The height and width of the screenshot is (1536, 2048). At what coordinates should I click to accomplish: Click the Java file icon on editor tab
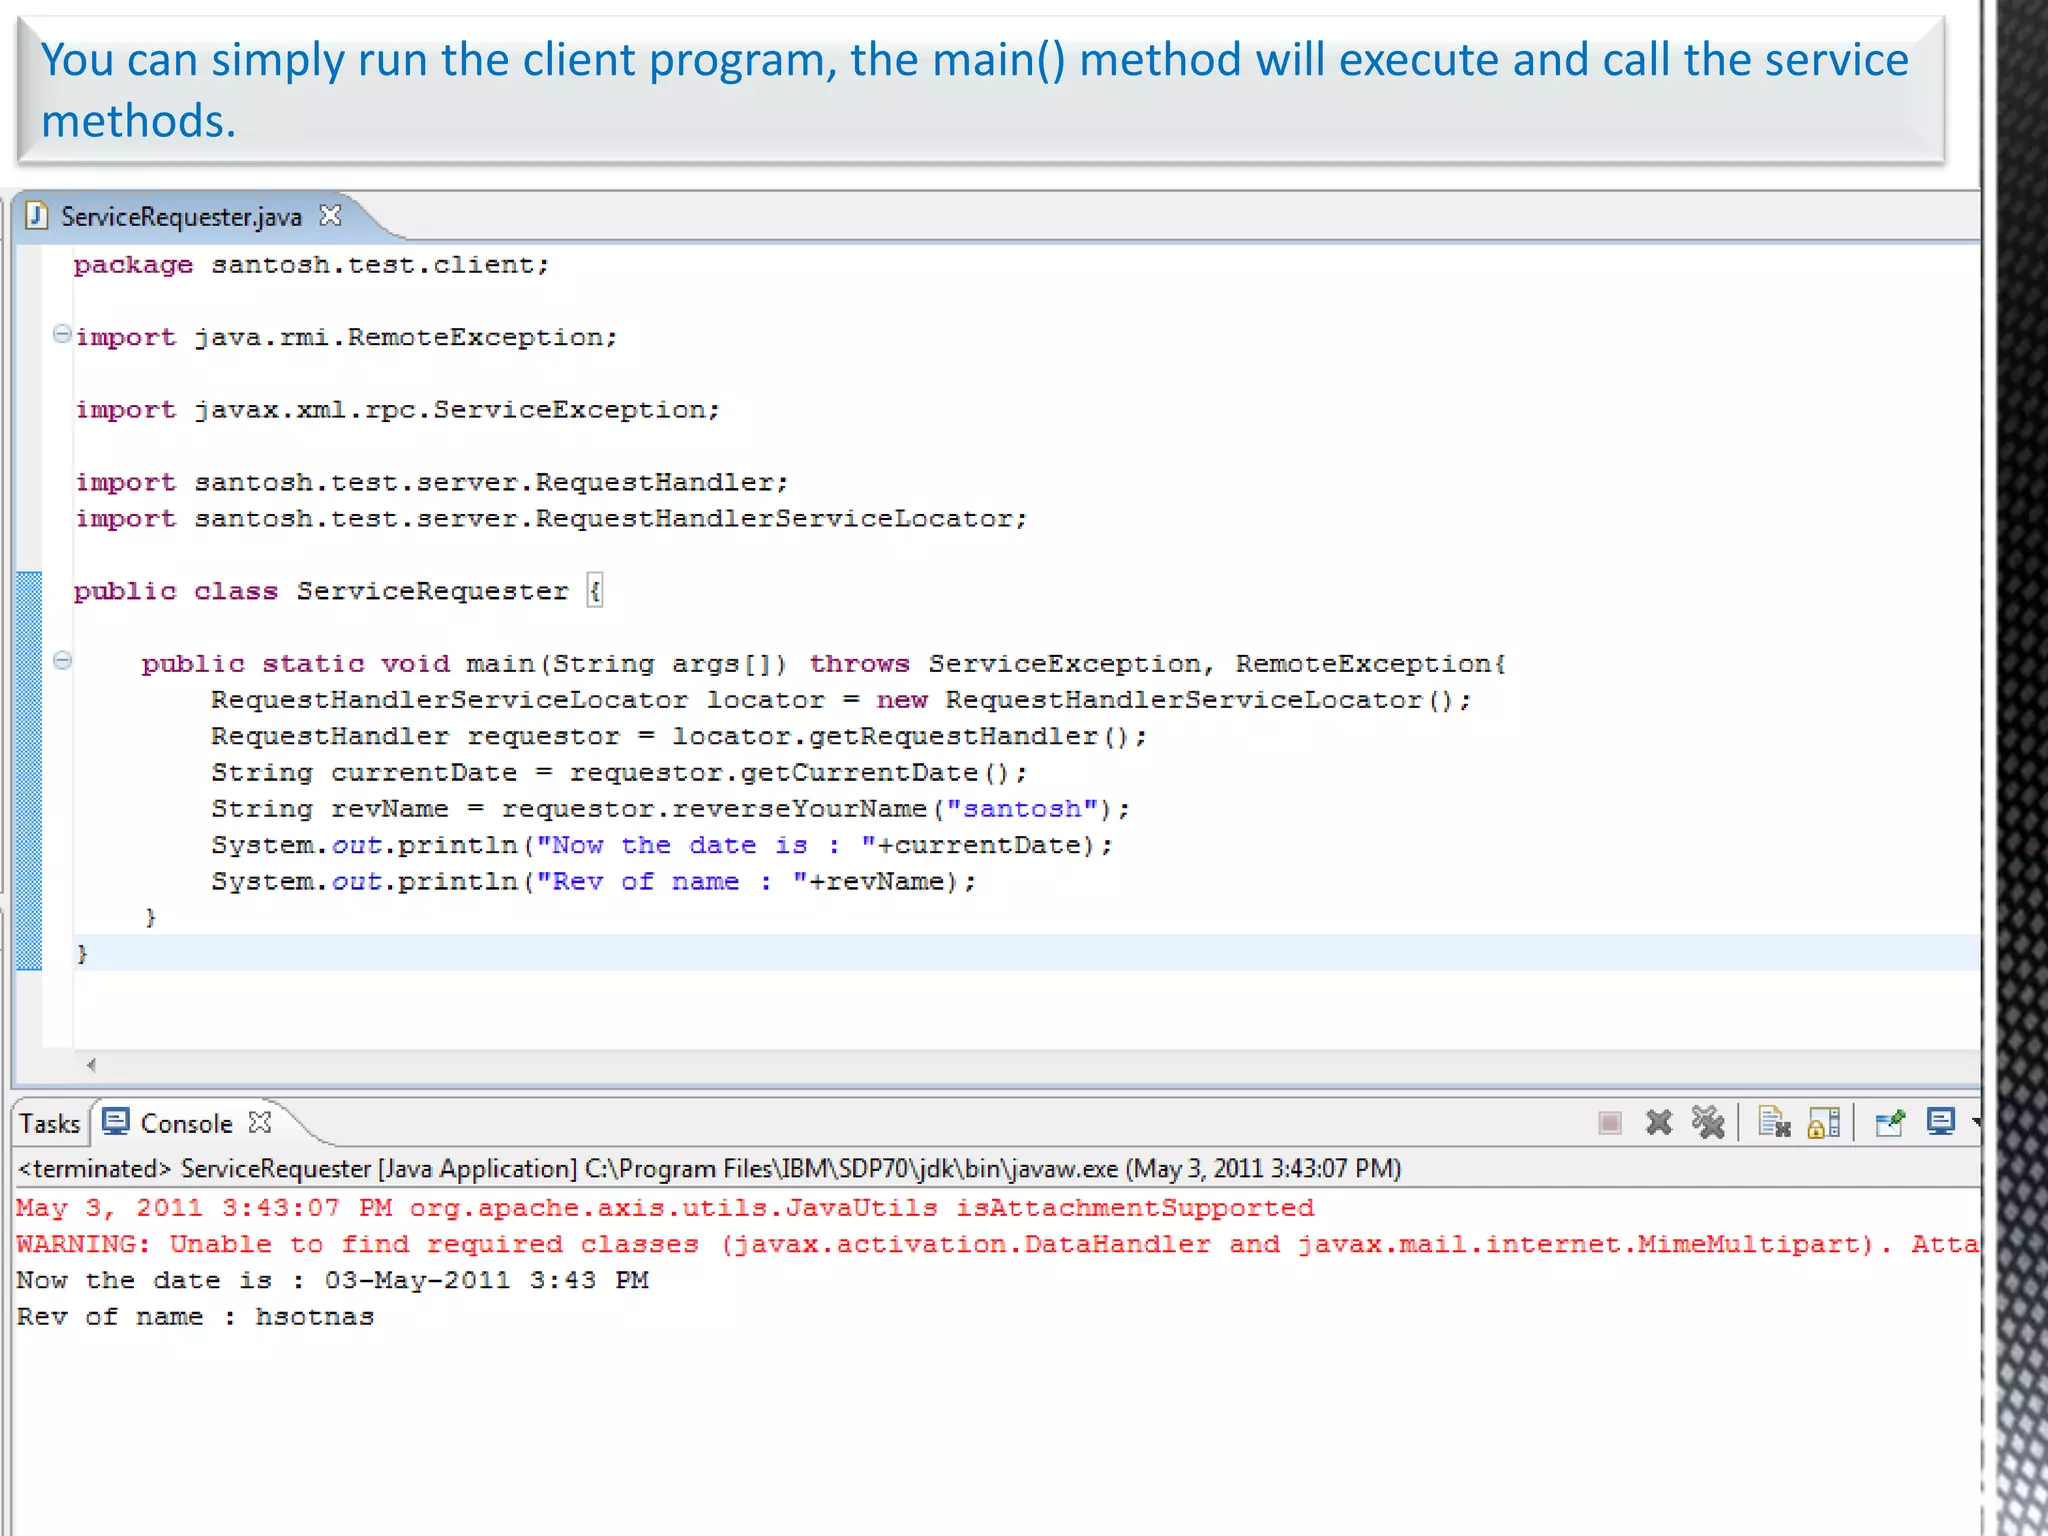[37, 216]
